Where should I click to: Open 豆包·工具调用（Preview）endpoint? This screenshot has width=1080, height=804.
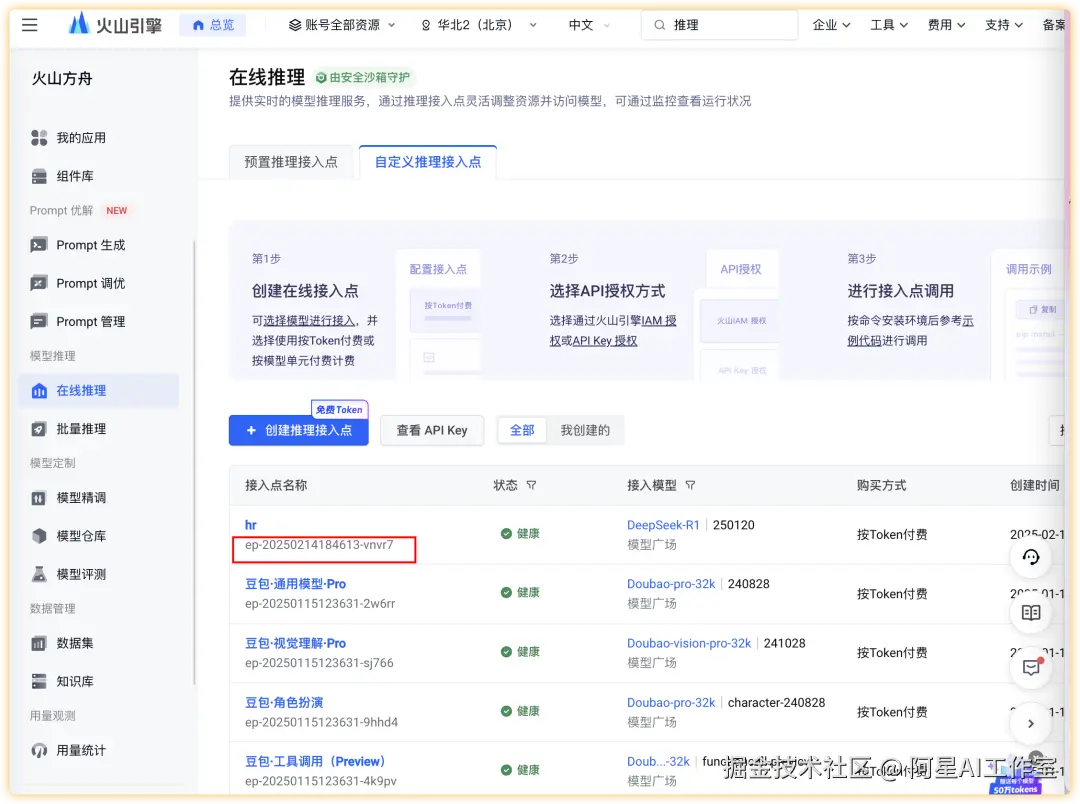pos(315,761)
